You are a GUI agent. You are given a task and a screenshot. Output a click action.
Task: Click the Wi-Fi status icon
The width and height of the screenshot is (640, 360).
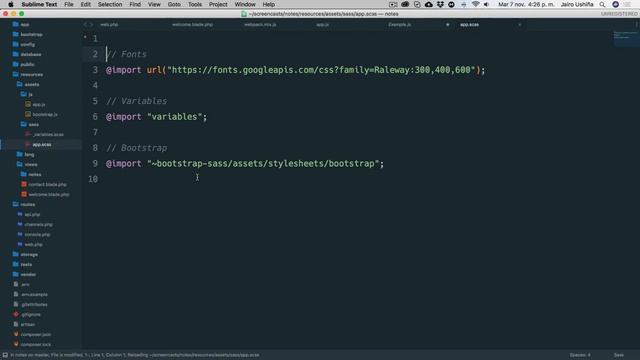coord(476,4)
